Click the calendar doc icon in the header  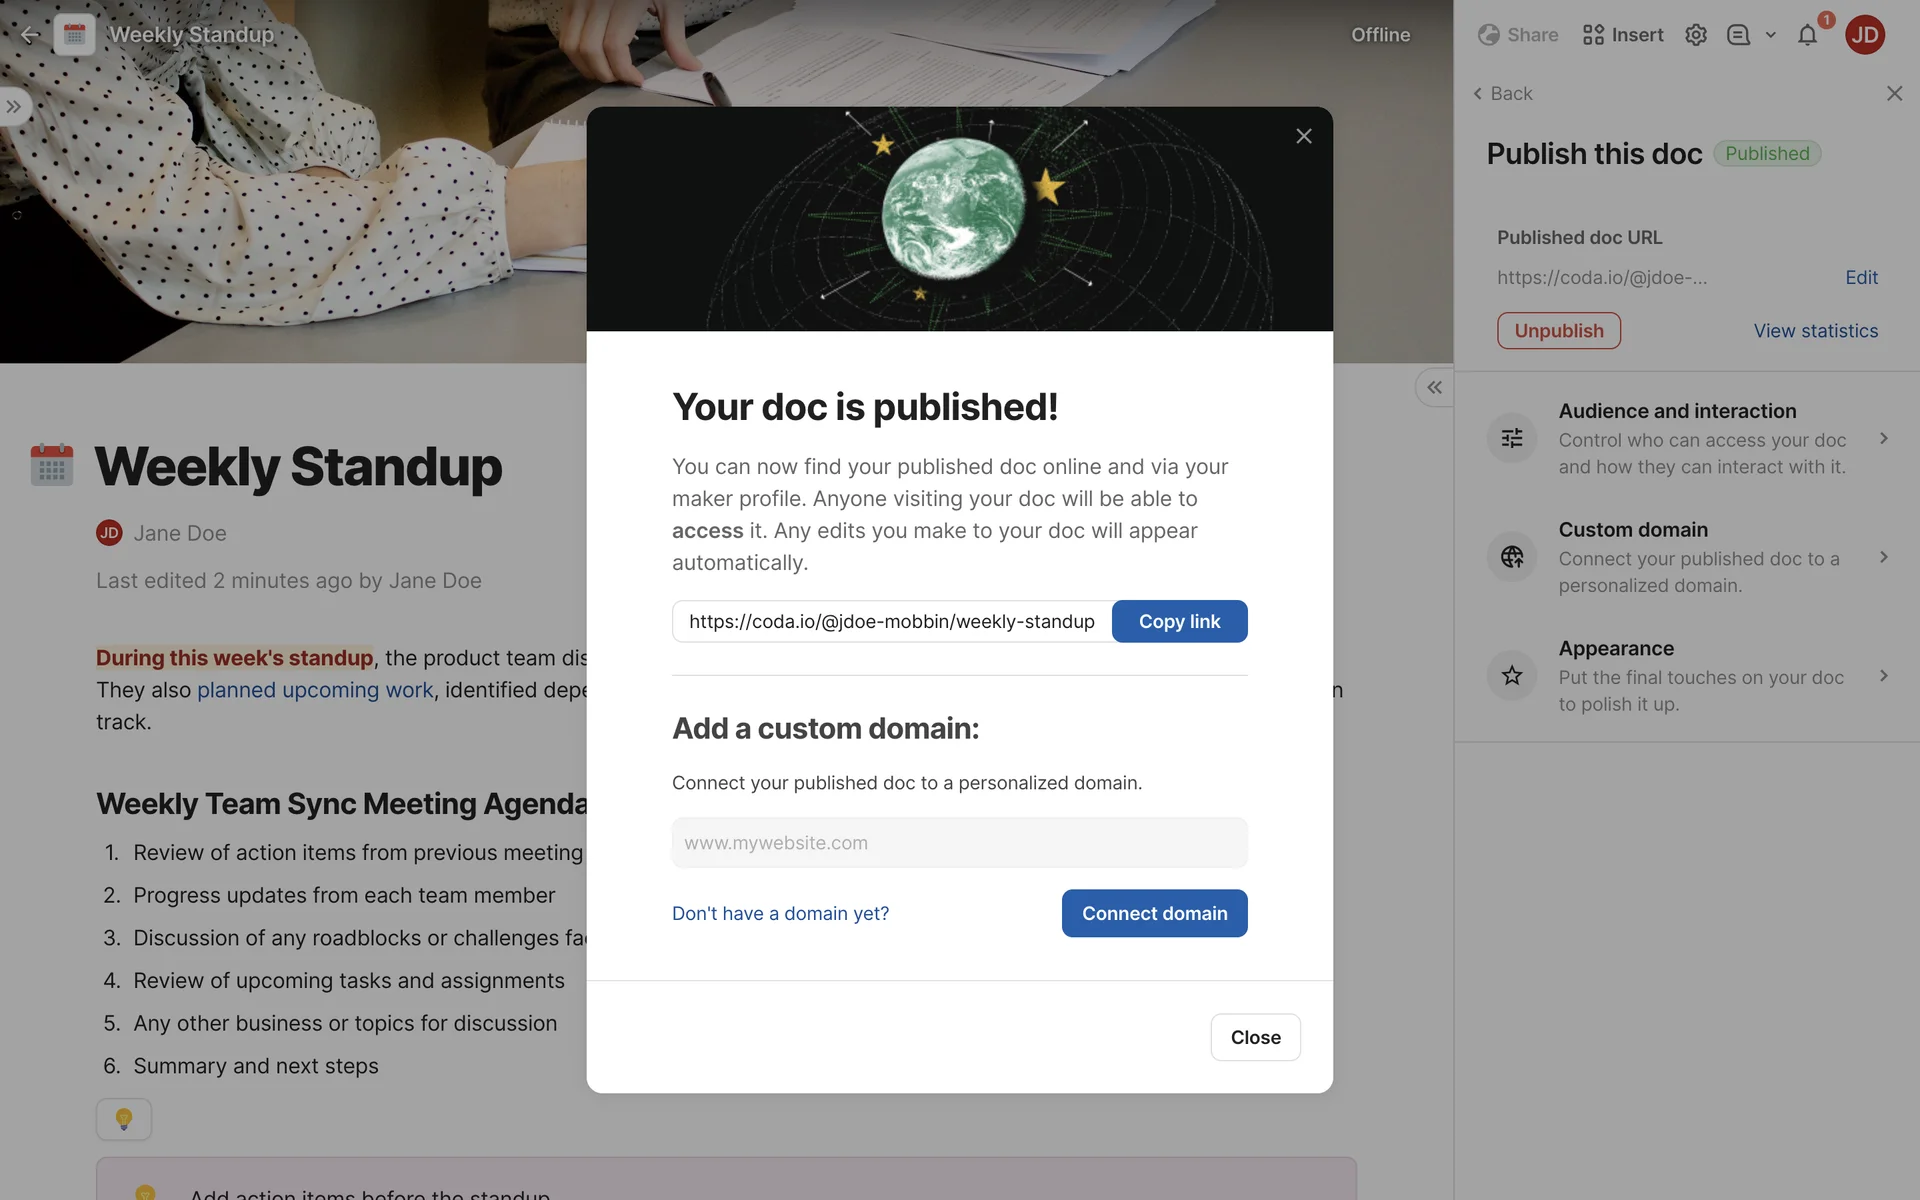pyautogui.click(x=74, y=35)
